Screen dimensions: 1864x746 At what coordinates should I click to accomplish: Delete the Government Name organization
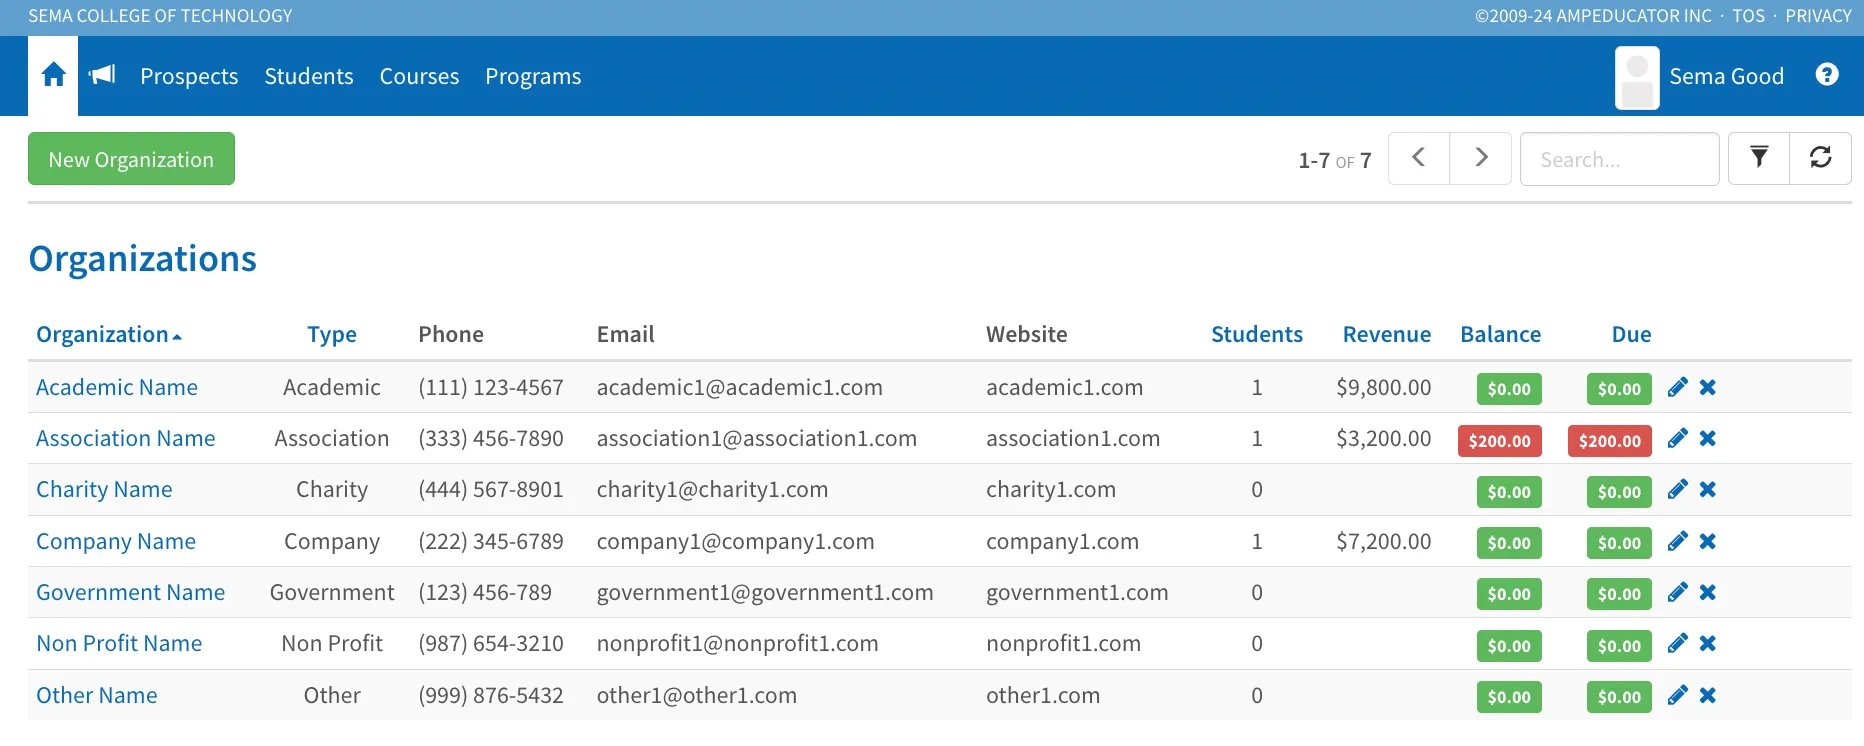(1708, 592)
